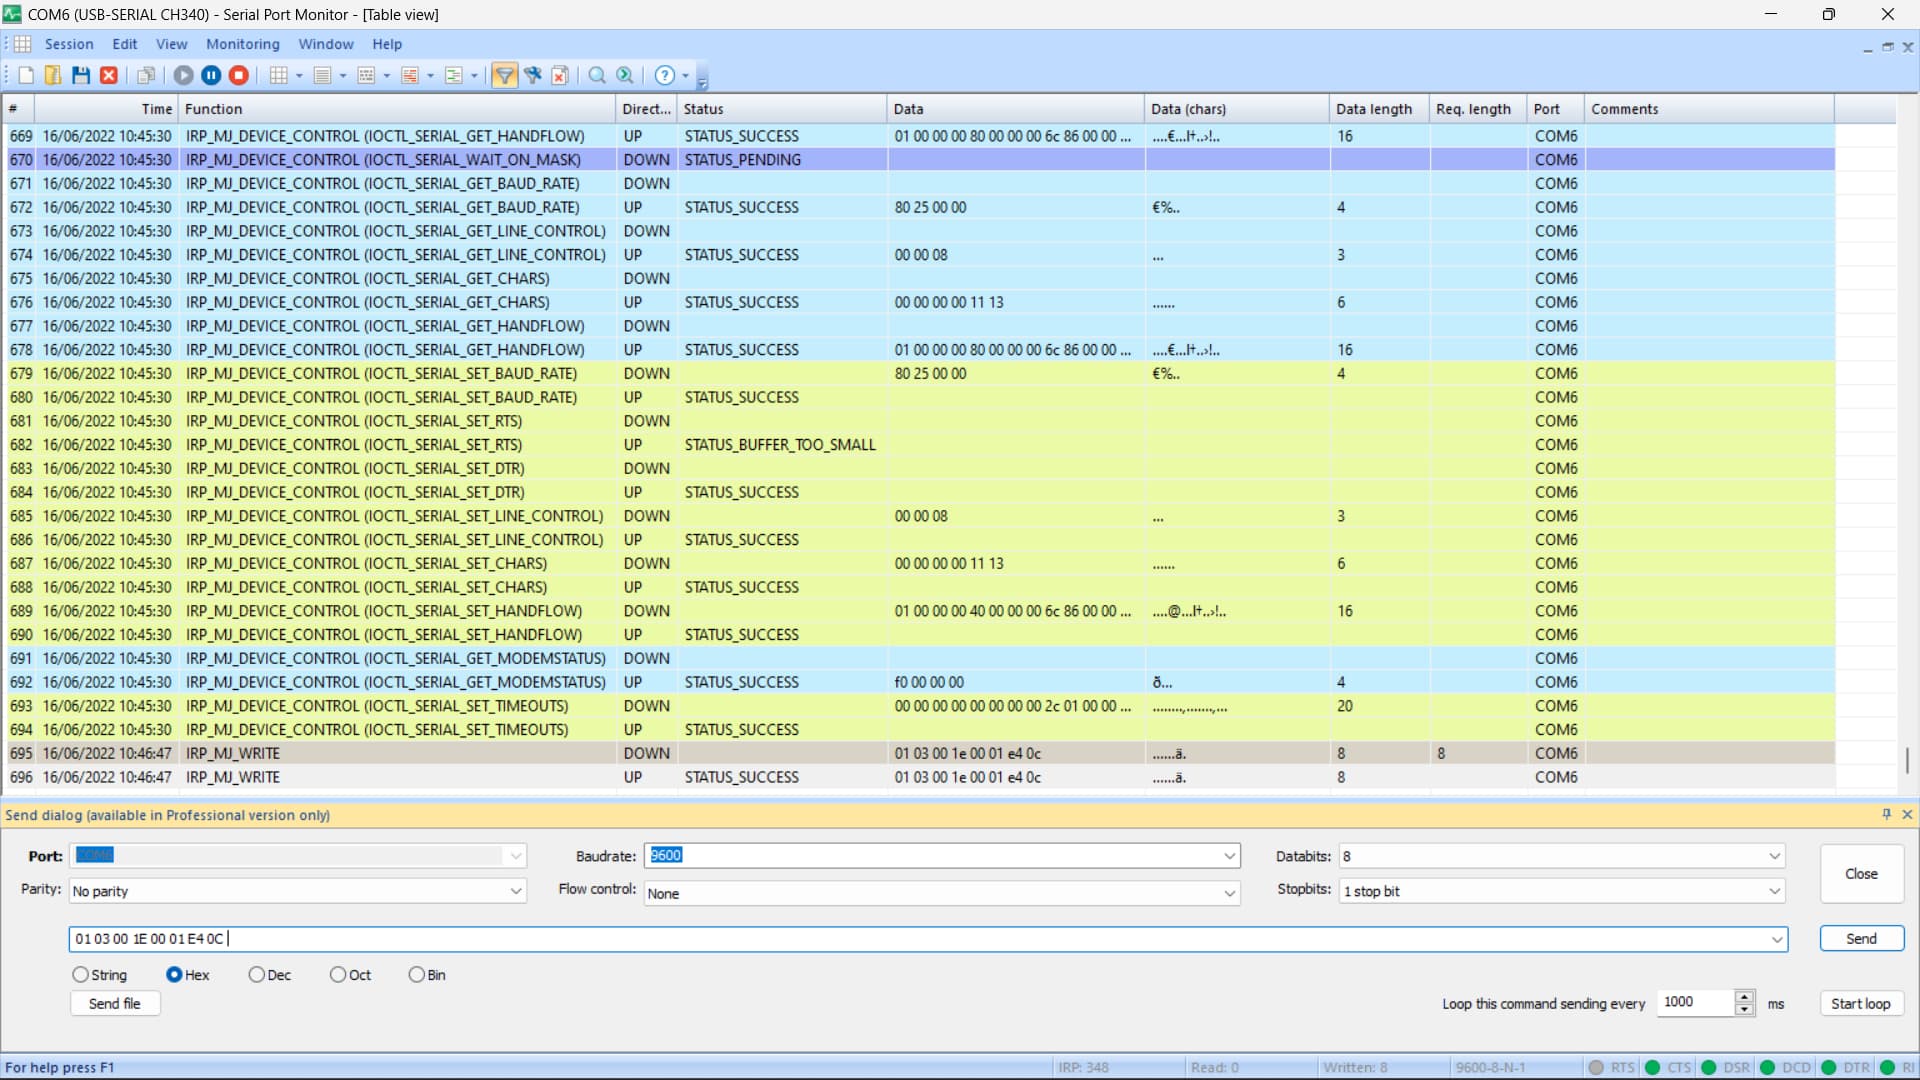Open the Baudrate dropdown
Viewport: 1920px width, 1080px height.
(1229, 856)
